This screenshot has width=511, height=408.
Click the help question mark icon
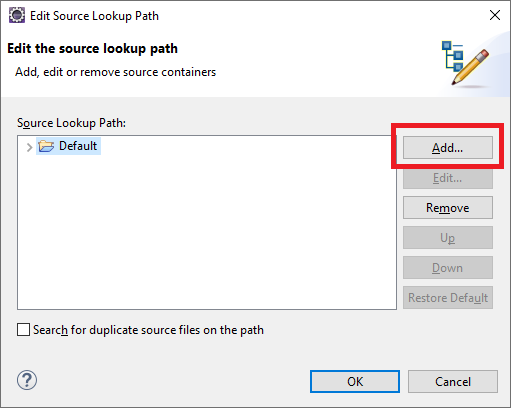(x=27, y=380)
